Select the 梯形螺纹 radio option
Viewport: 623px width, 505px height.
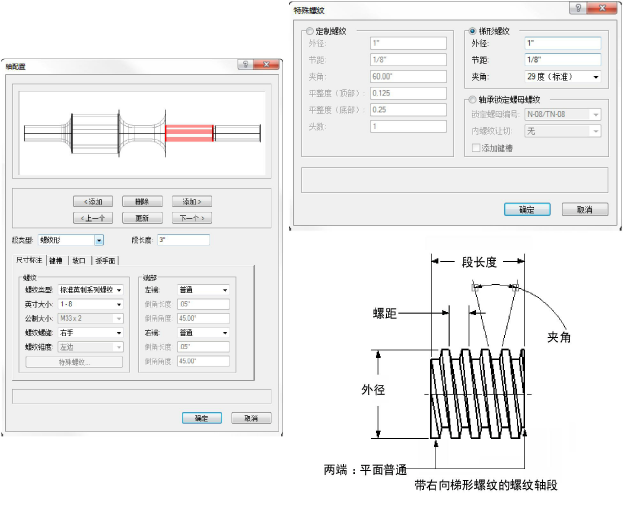click(473, 31)
